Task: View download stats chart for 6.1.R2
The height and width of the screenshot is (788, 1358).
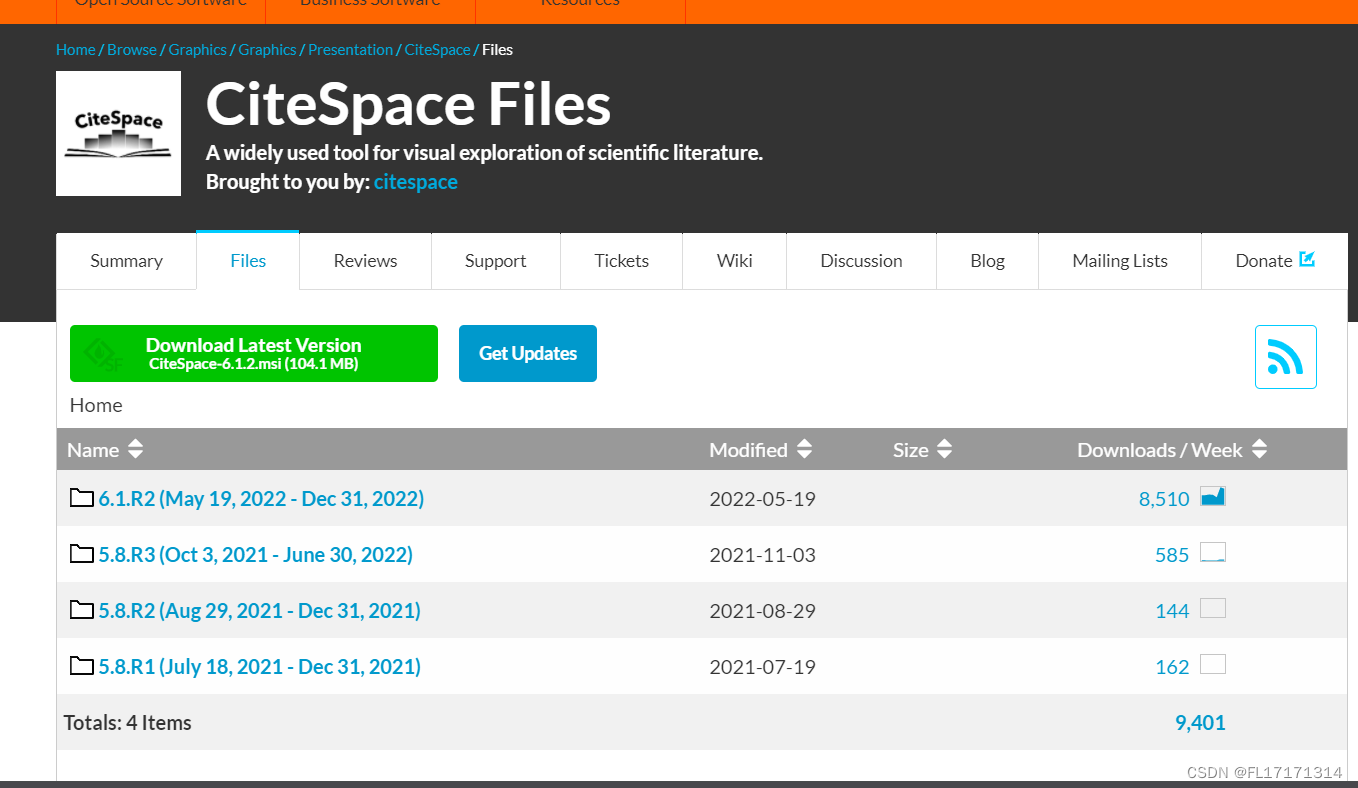Action: pyautogui.click(x=1213, y=496)
